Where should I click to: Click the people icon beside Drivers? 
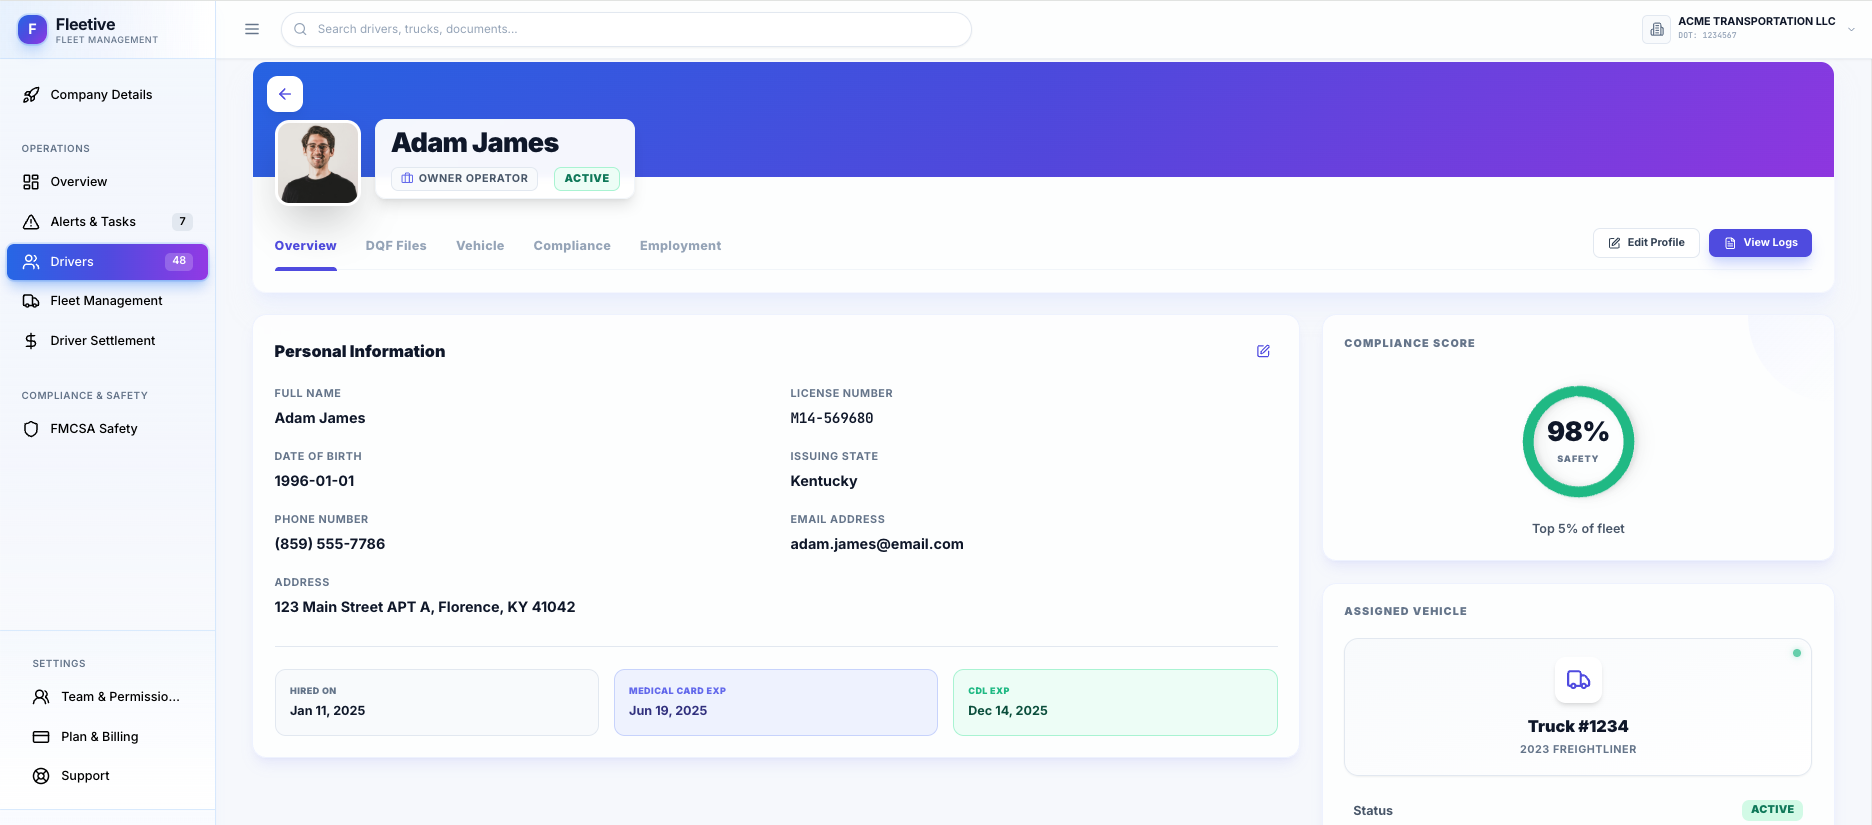pos(31,262)
